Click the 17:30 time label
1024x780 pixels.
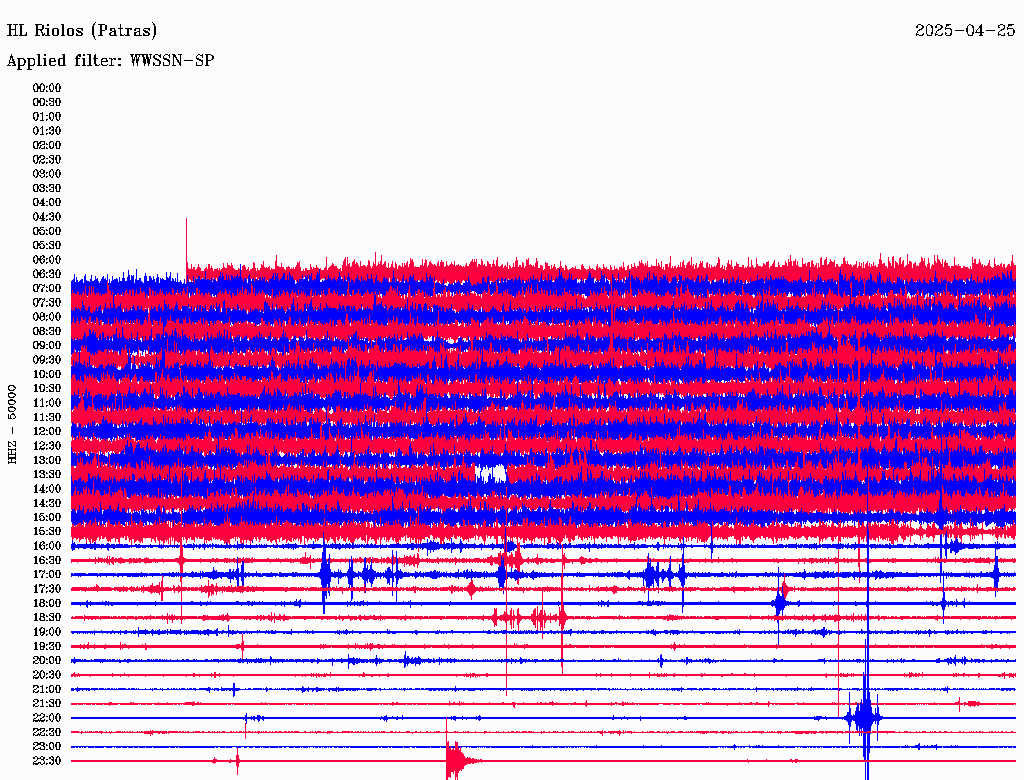pyautogui.click(x=47, y=589)
